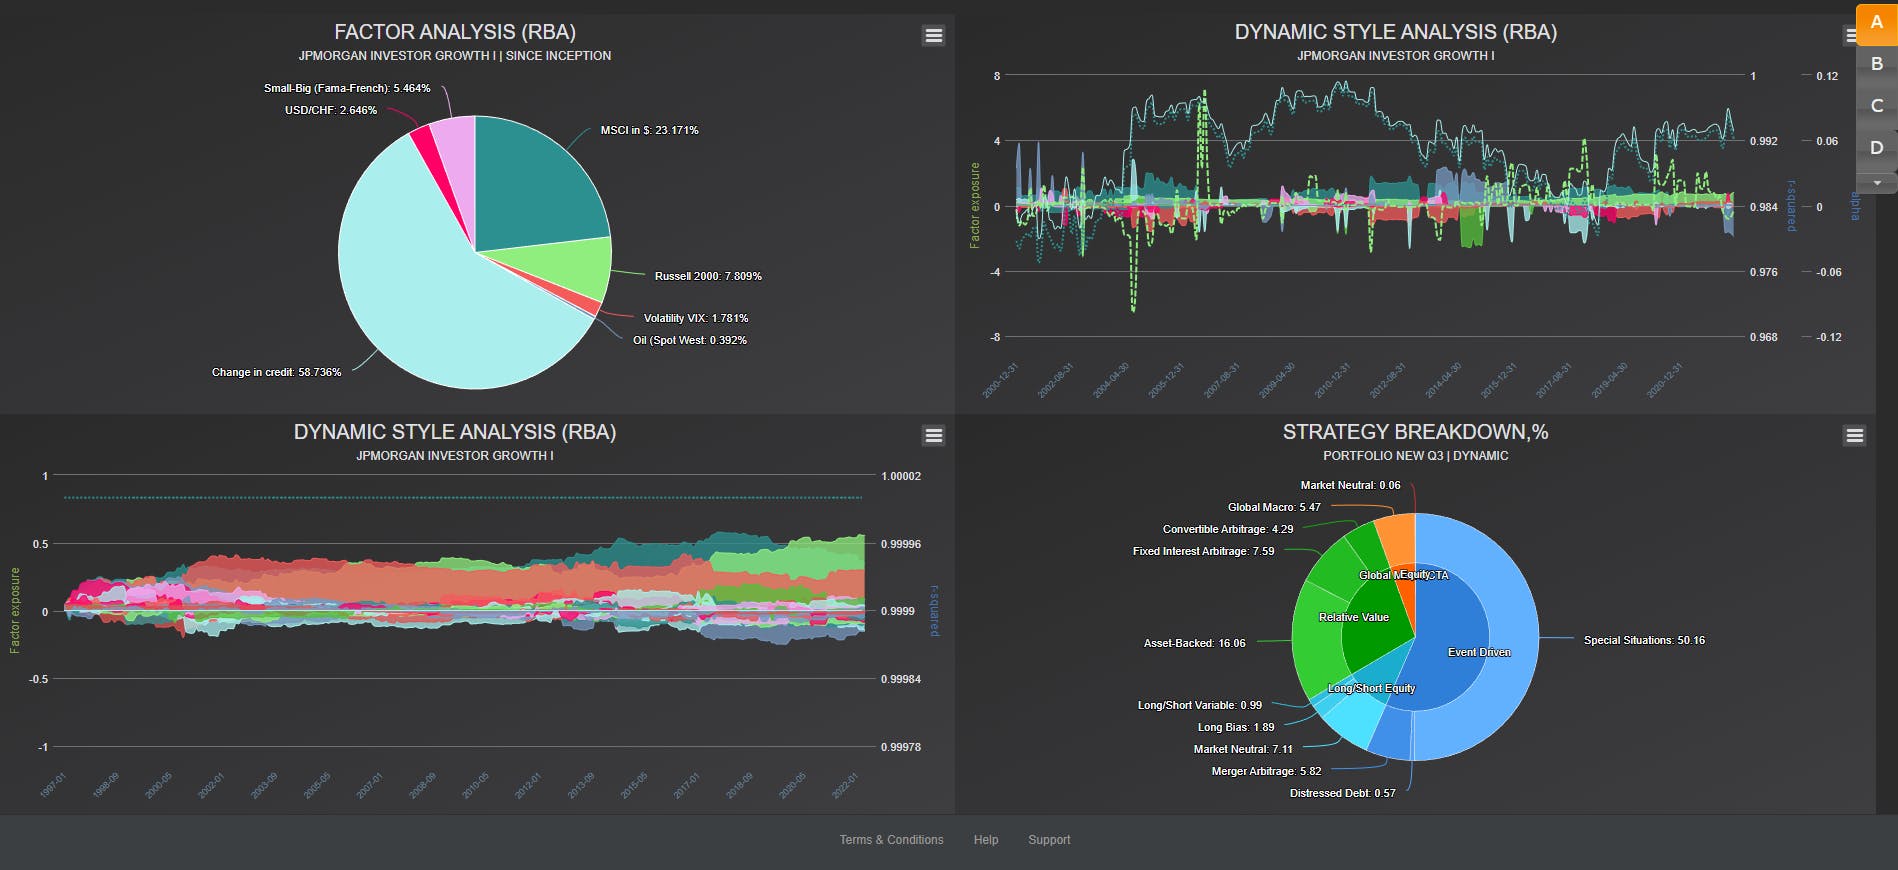Open the top-right Dynamic Style Analysis chart menu
This screenshot has width=1898, height=870.
click(x=1850, y=35)
